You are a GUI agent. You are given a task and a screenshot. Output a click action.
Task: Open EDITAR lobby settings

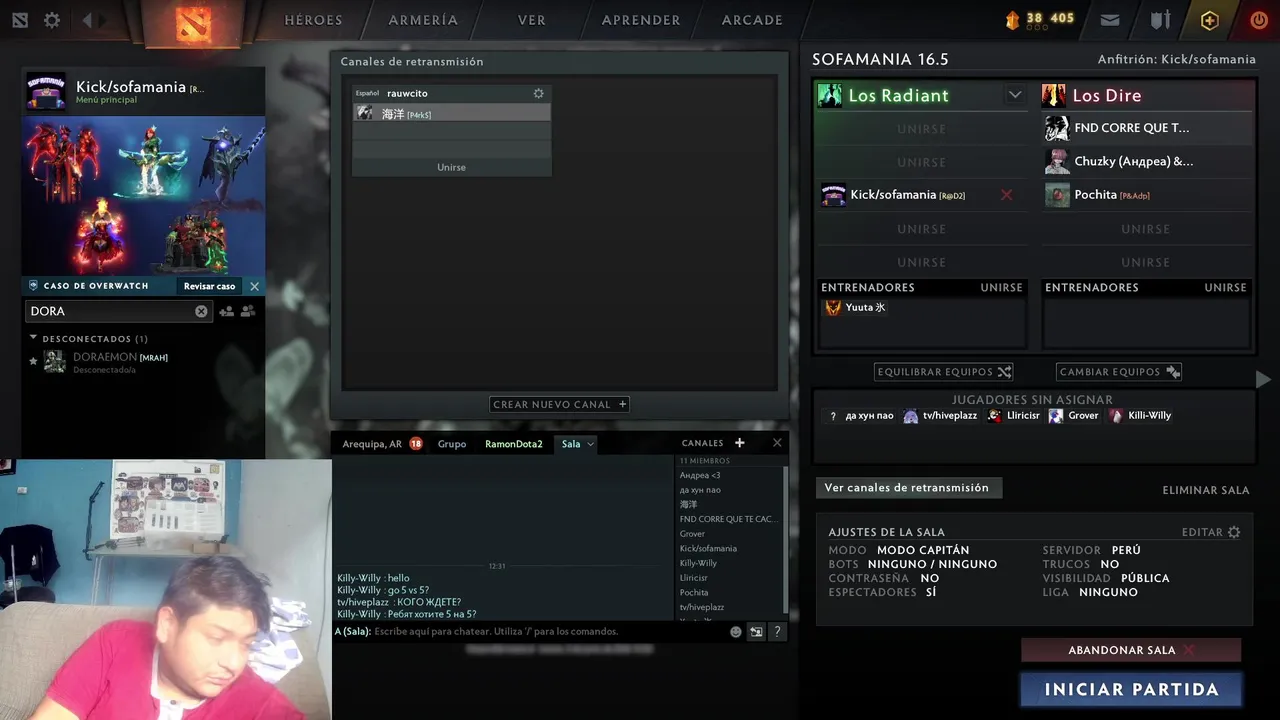(x=1211, y=532)
